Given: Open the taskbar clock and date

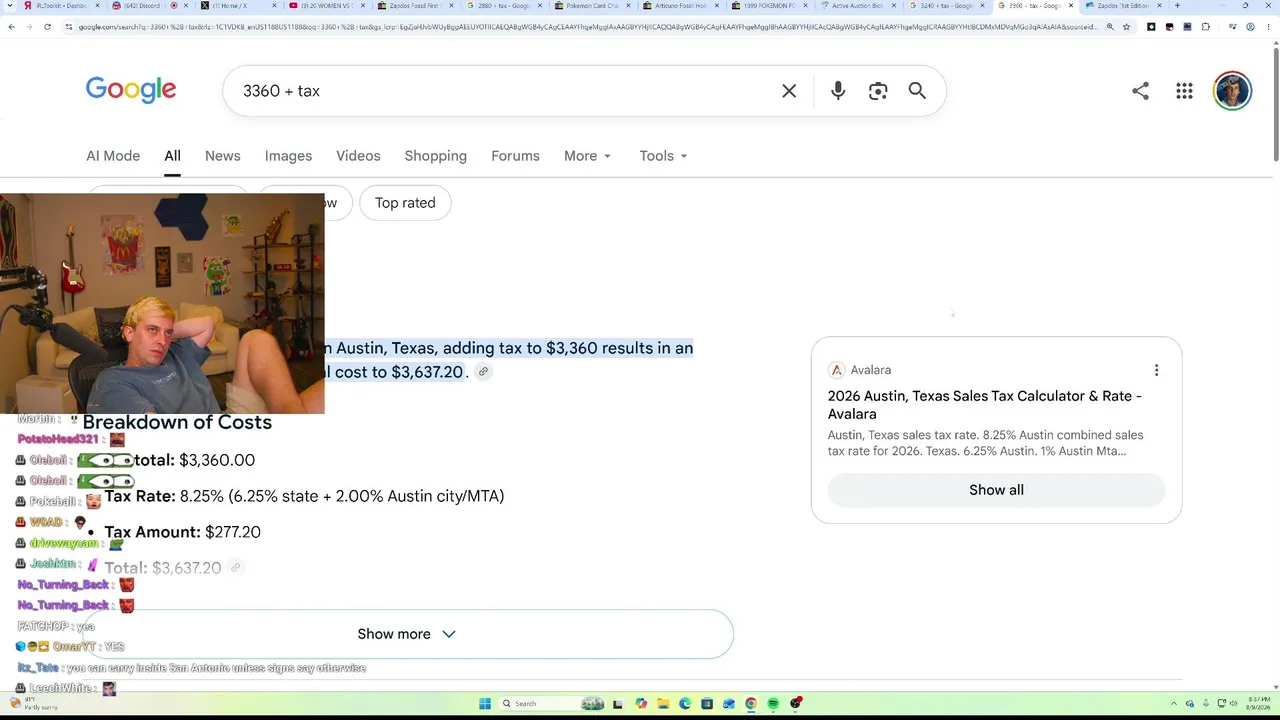Looking at the screenshot, I should click(x=1258, y=704).
